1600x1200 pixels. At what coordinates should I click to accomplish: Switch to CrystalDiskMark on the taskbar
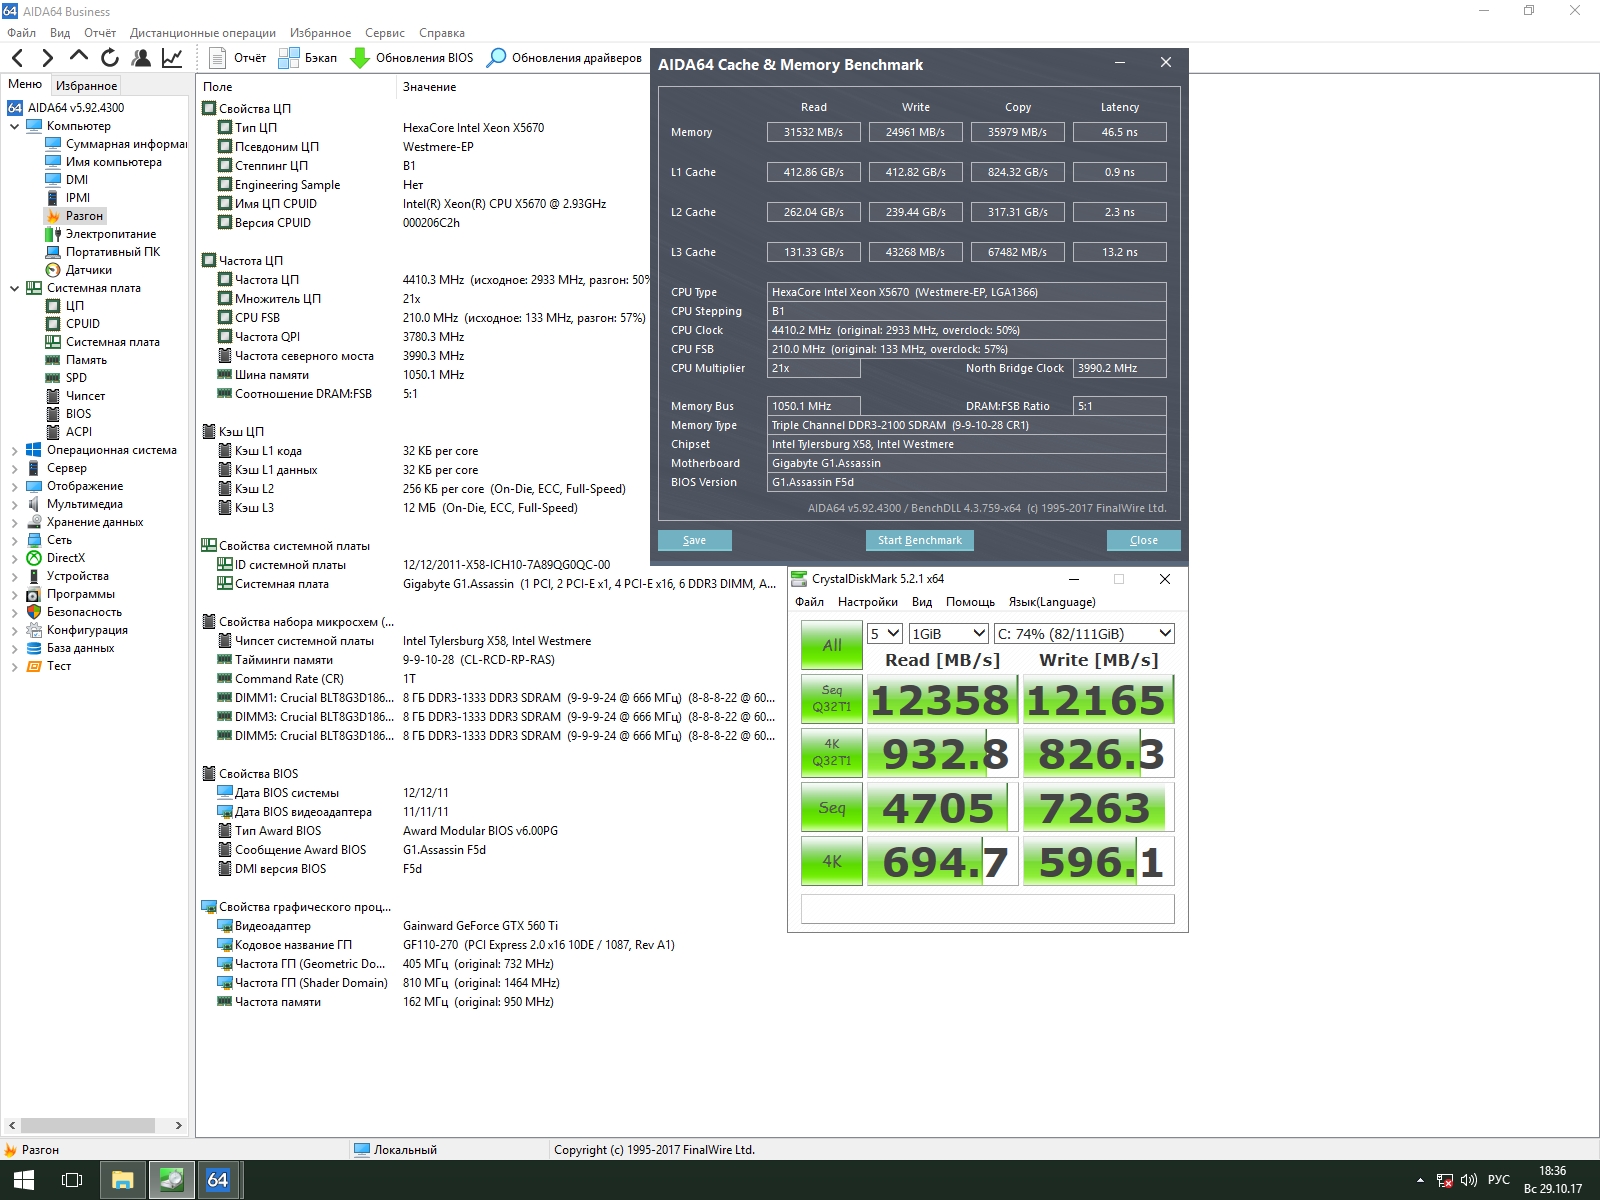click(x=171, y=1180)
